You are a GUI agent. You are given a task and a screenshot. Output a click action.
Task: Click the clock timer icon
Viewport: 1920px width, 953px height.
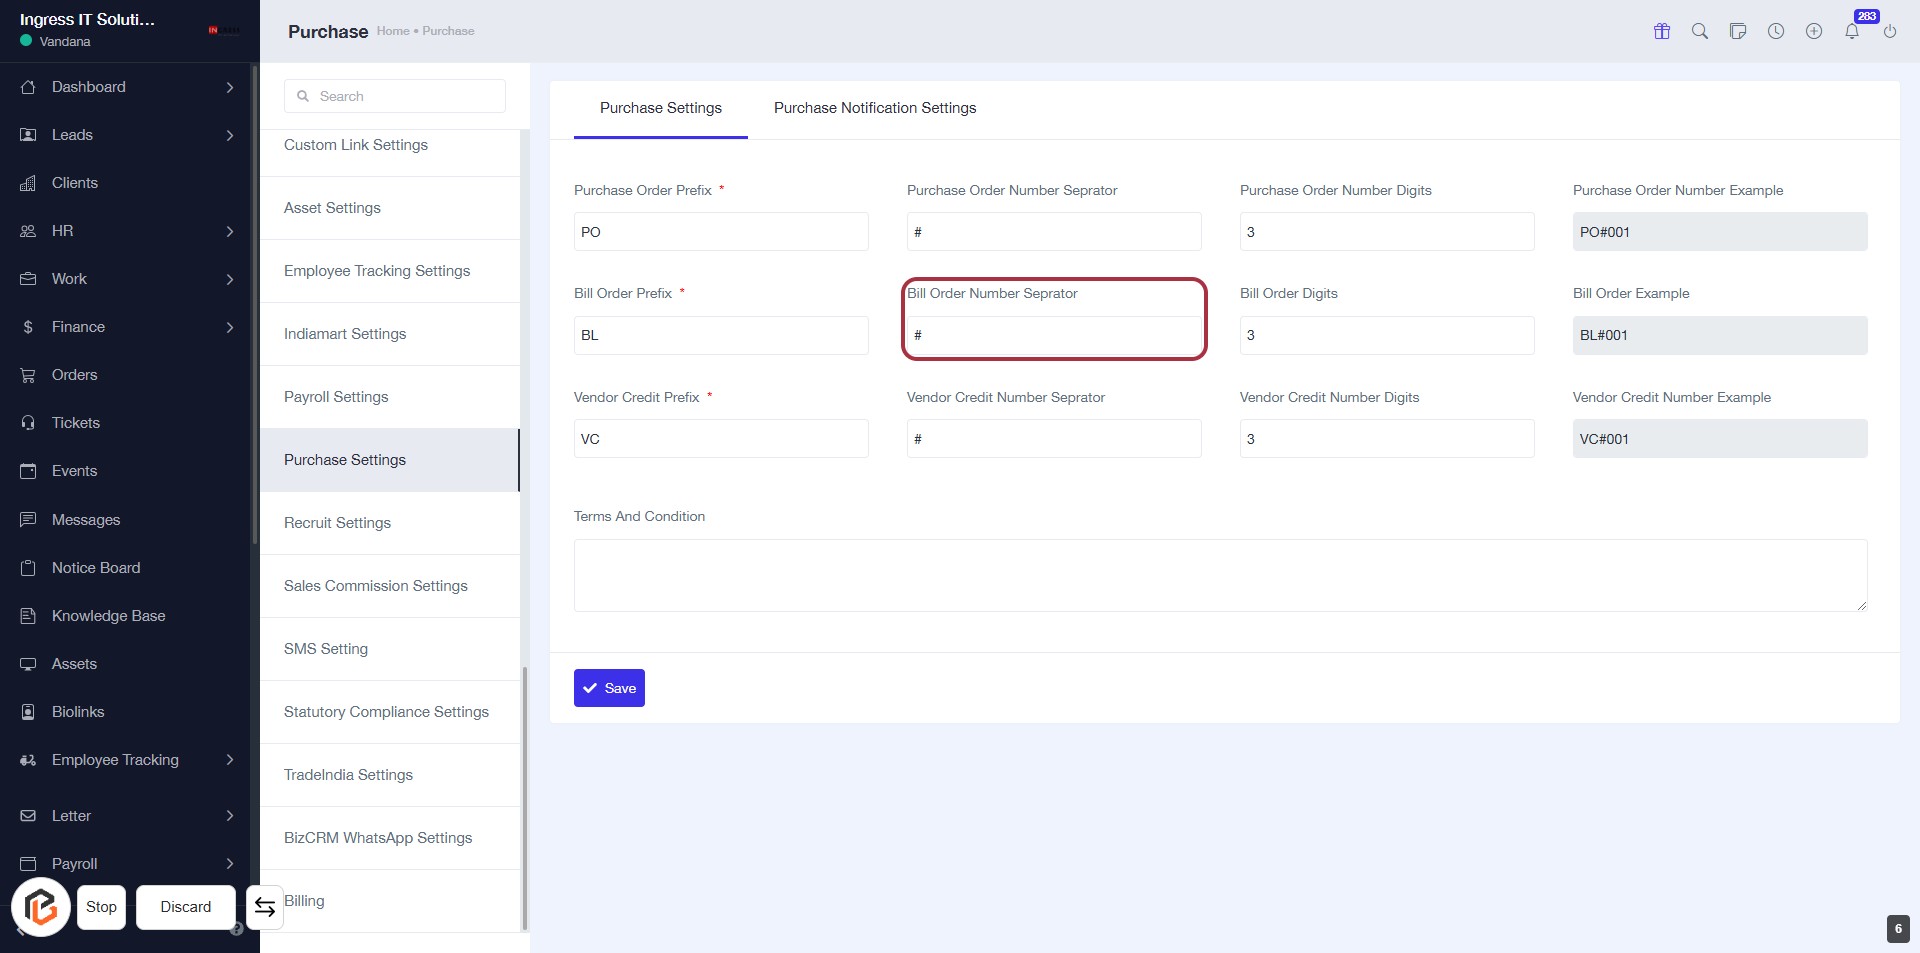1776,31
